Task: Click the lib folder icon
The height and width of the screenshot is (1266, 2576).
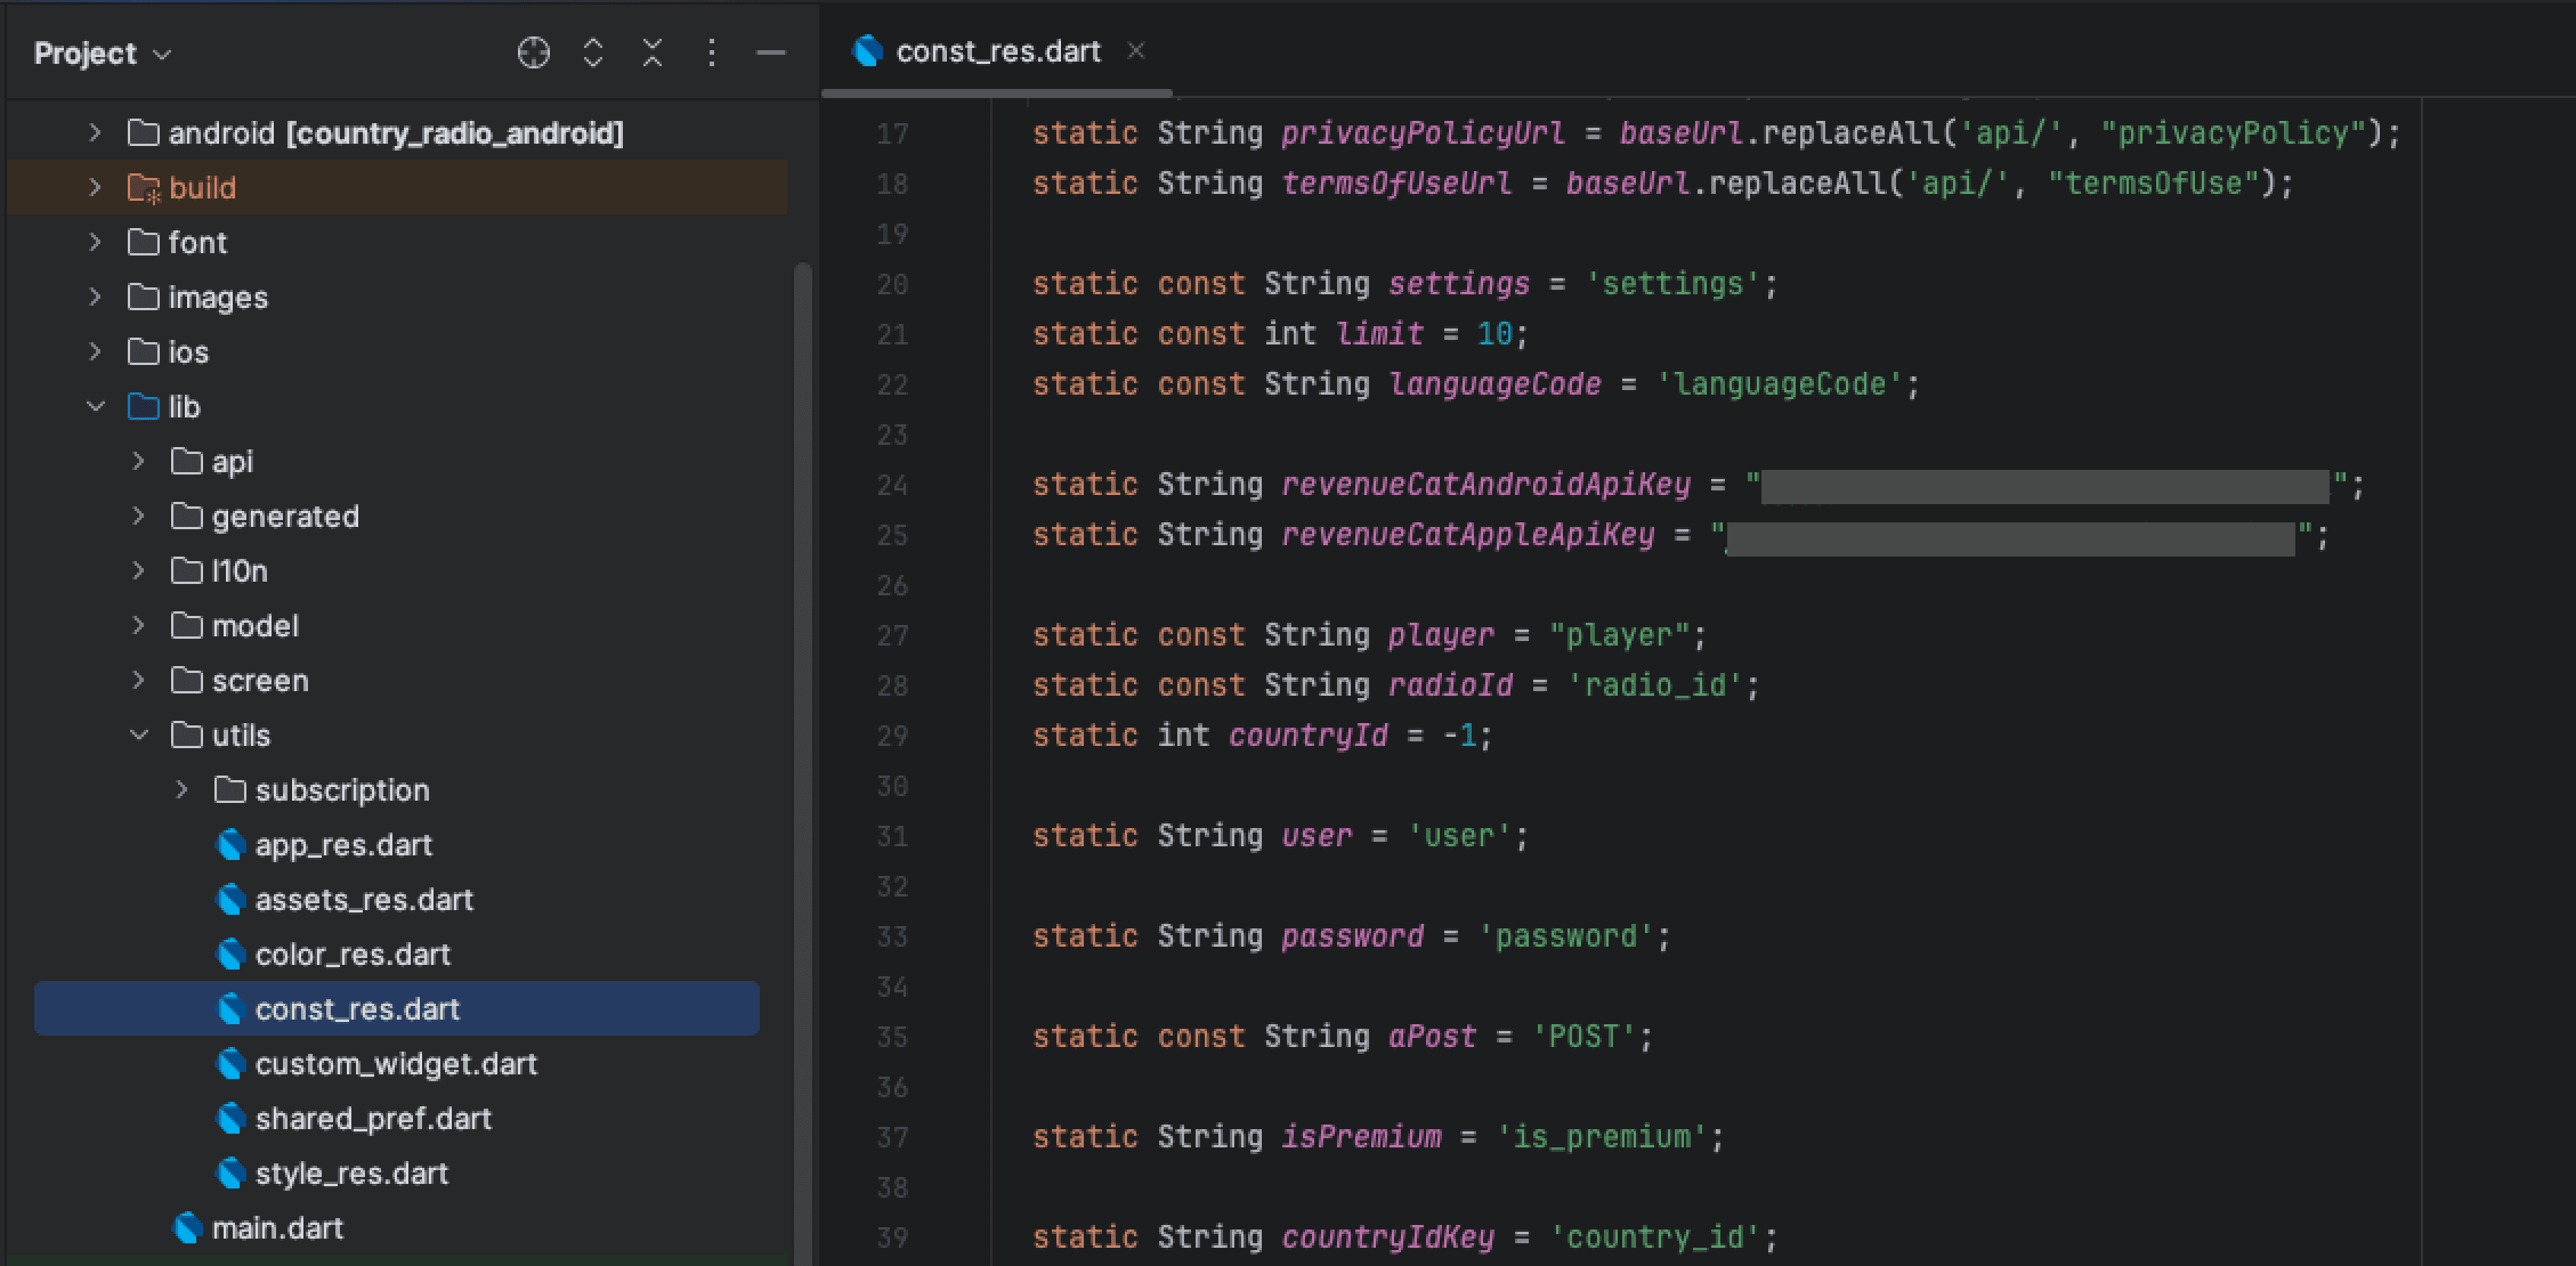Action: coord(143,407)
